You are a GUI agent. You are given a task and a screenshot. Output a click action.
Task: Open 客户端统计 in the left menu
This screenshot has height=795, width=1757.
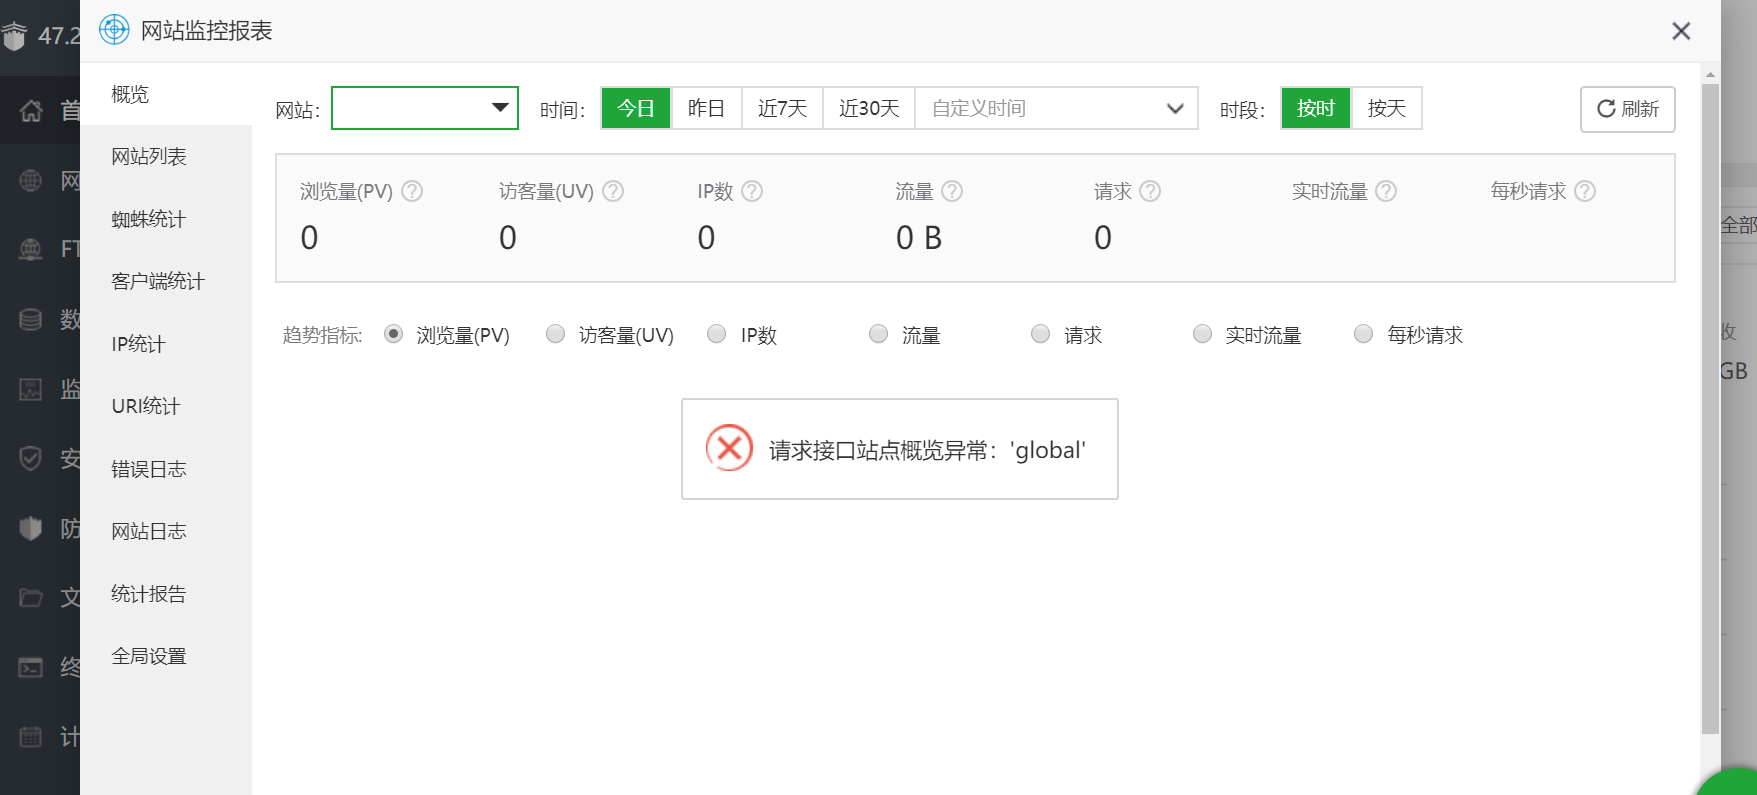pos(166,281)
